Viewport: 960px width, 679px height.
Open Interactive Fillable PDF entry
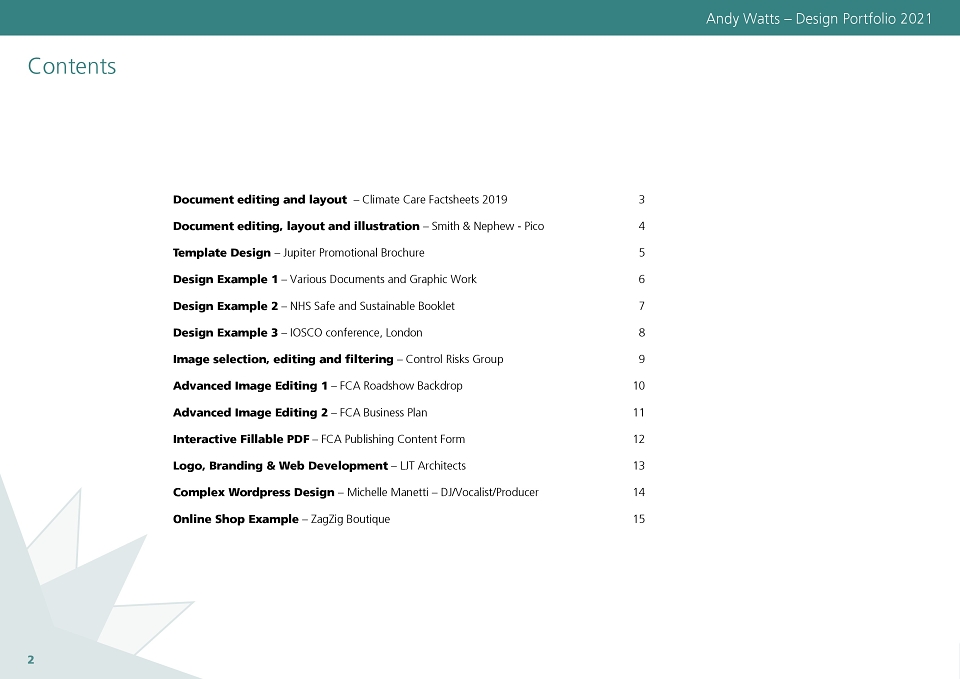[x=319, y=439]
